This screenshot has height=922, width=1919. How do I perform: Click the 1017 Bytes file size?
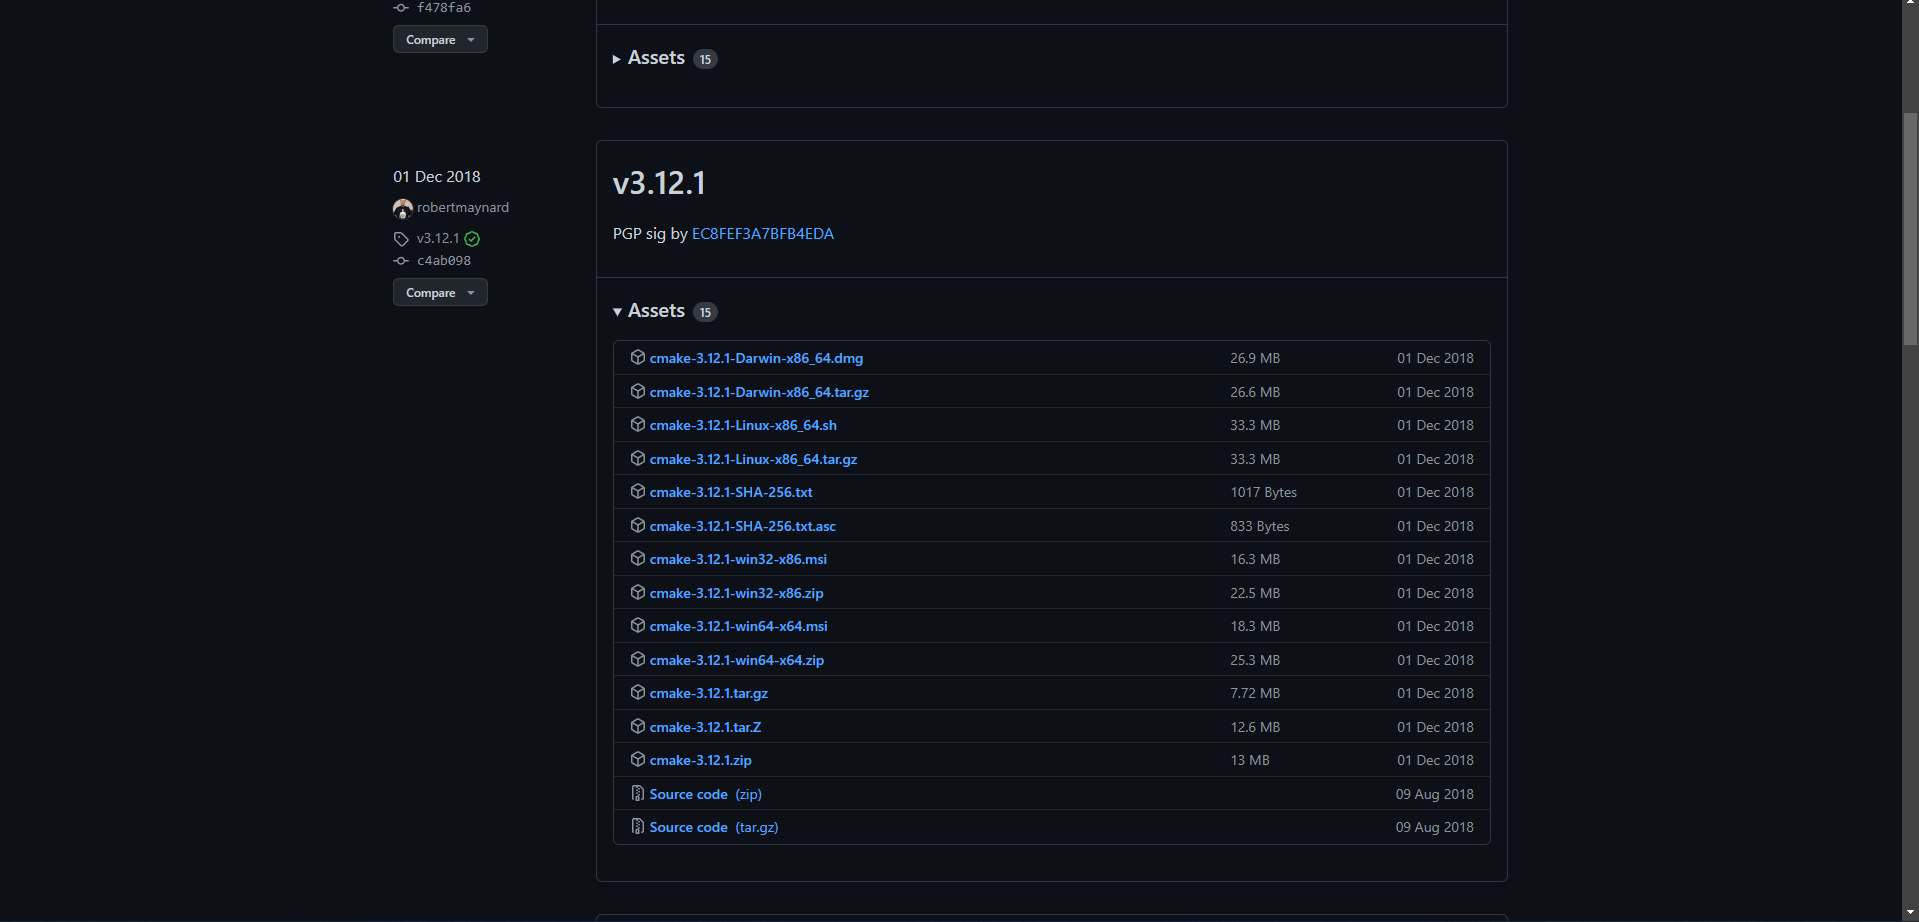point(1264,492)
